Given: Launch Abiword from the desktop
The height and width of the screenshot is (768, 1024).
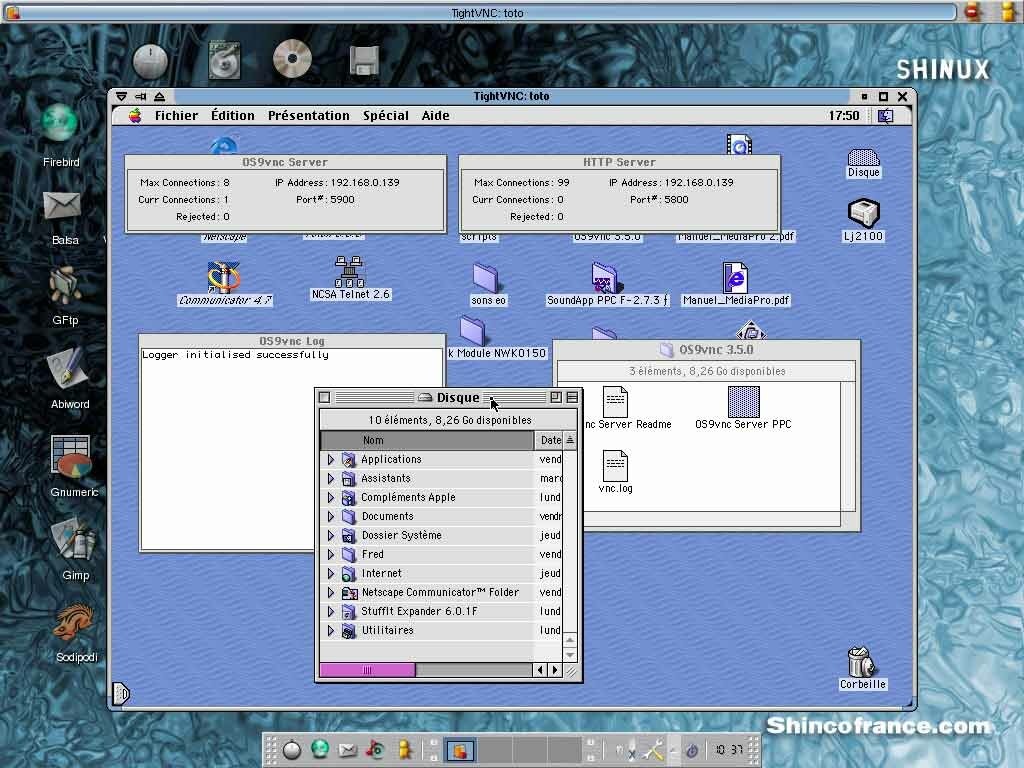Looking at the screenshot, I should 67,369.
